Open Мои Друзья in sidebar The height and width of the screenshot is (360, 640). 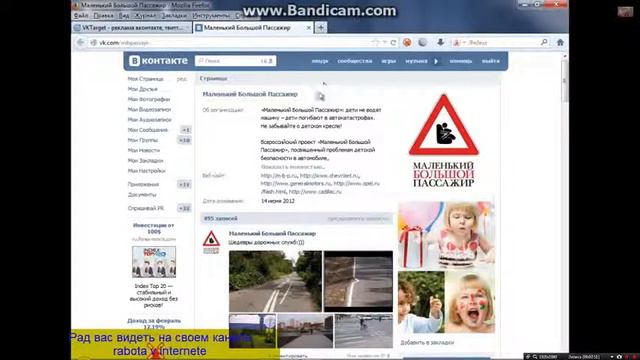pyautogui.click(x=142, y=89)
